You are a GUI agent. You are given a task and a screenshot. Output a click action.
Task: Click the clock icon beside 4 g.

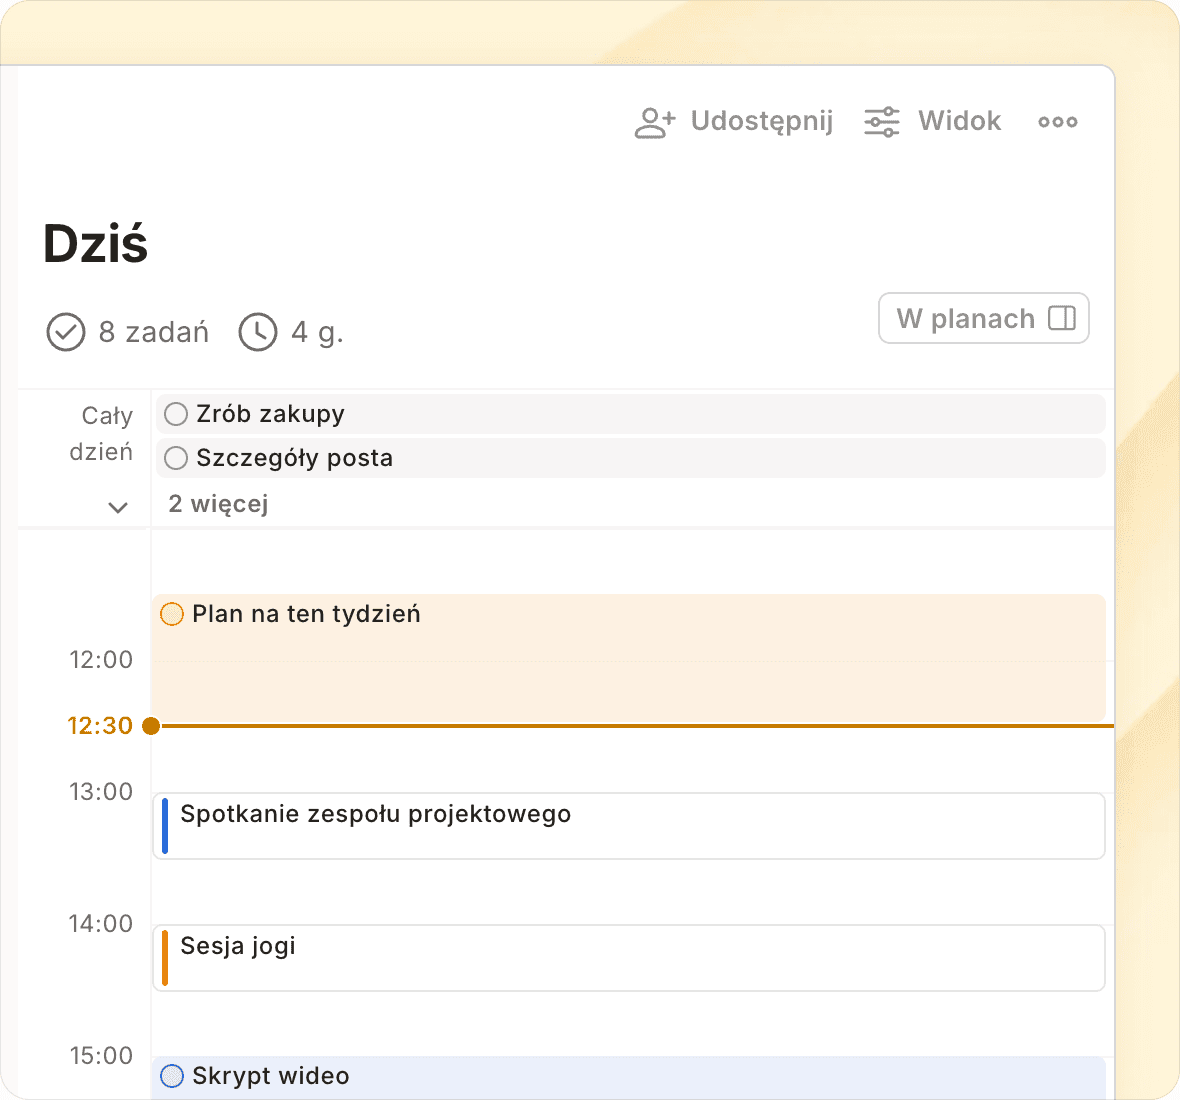258,332
